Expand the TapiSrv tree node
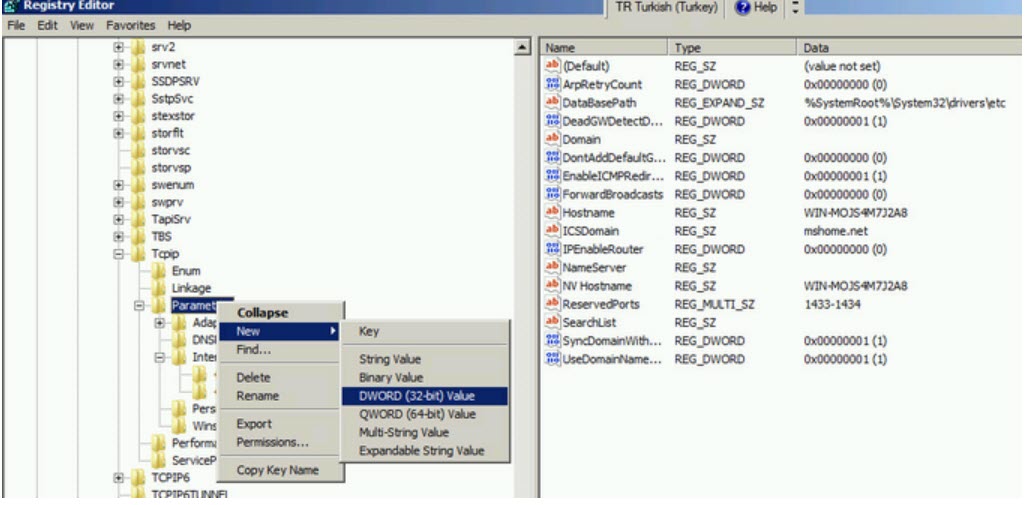Viewport: 1030px width, 505px height. (119, 219)
